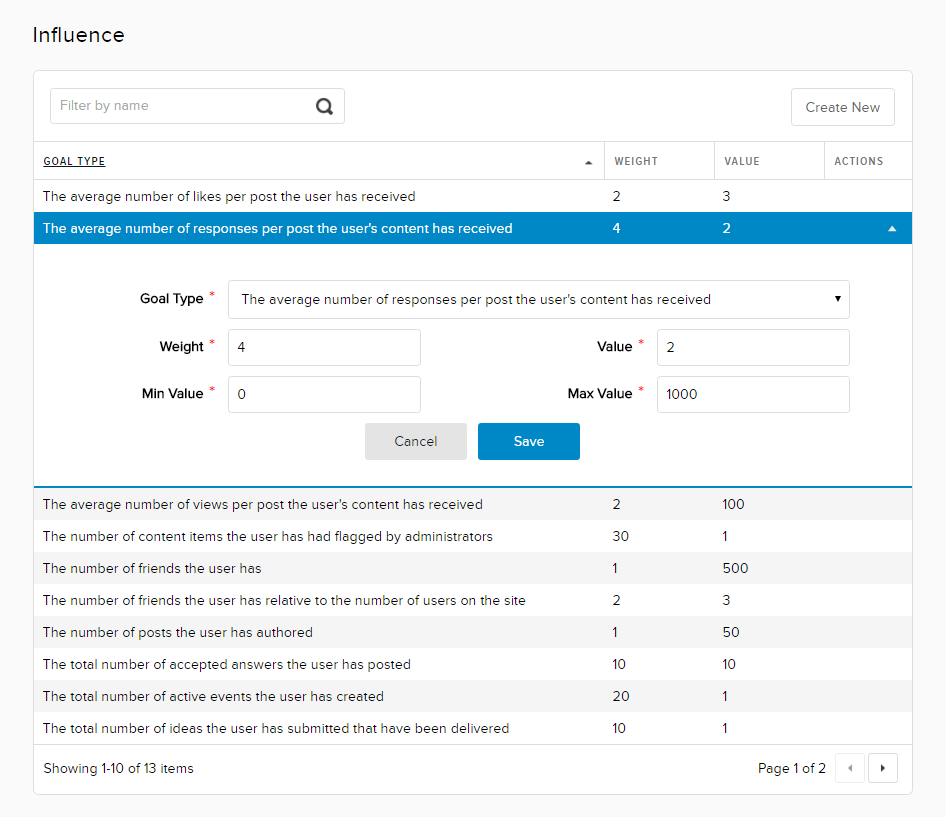Click the flagged by administrators row

pyautogui.click(x=268, y=537)
